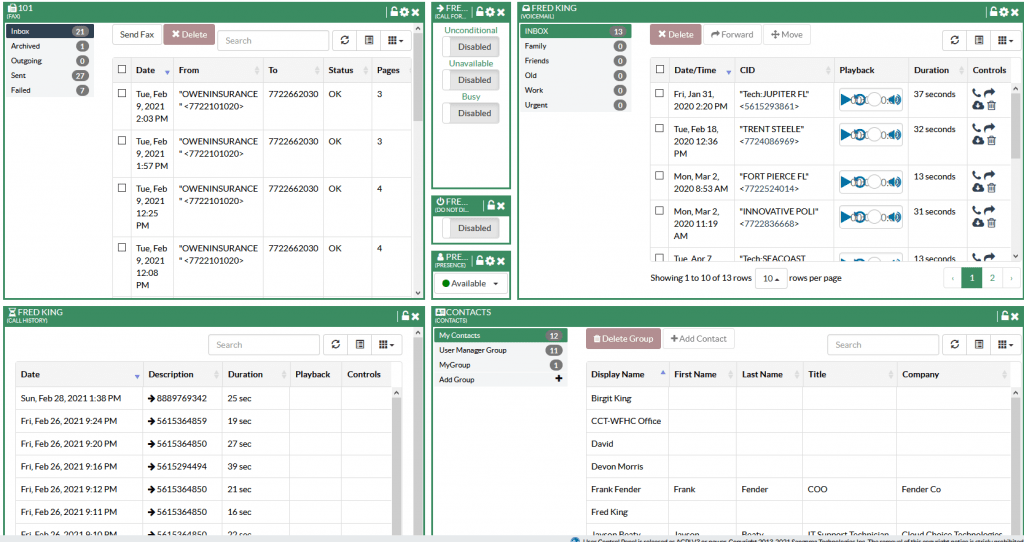
Task: Sort contacts by Display Name
Action: [x=627, y=374]
